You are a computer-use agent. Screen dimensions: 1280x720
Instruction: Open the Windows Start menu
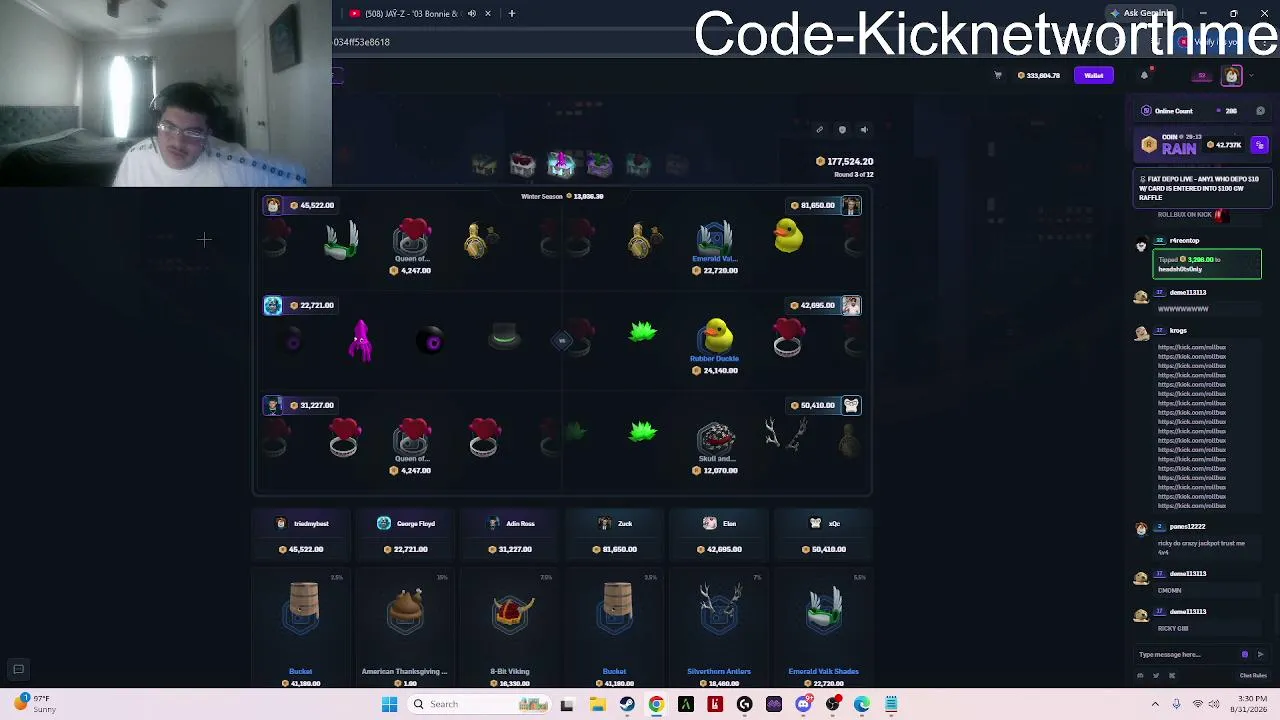pyautogui.click(x=389, y=704)
